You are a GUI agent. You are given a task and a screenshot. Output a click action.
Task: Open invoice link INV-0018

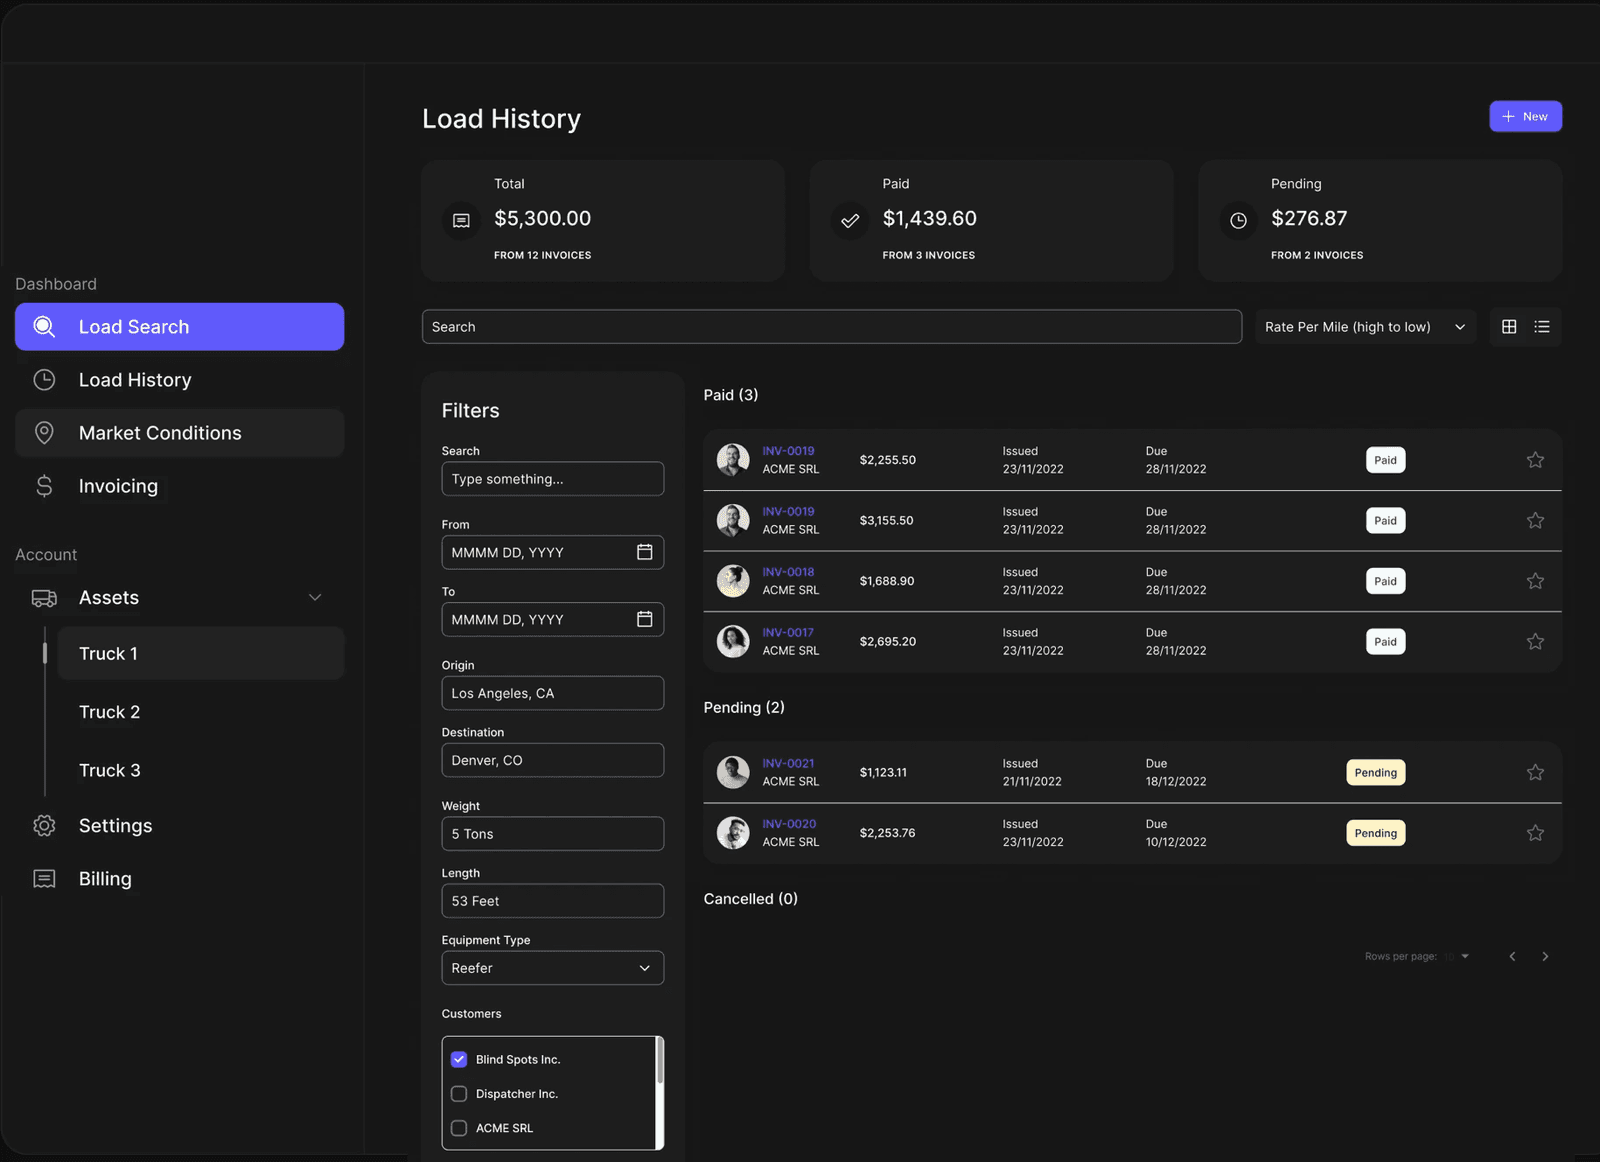(788, 572)
